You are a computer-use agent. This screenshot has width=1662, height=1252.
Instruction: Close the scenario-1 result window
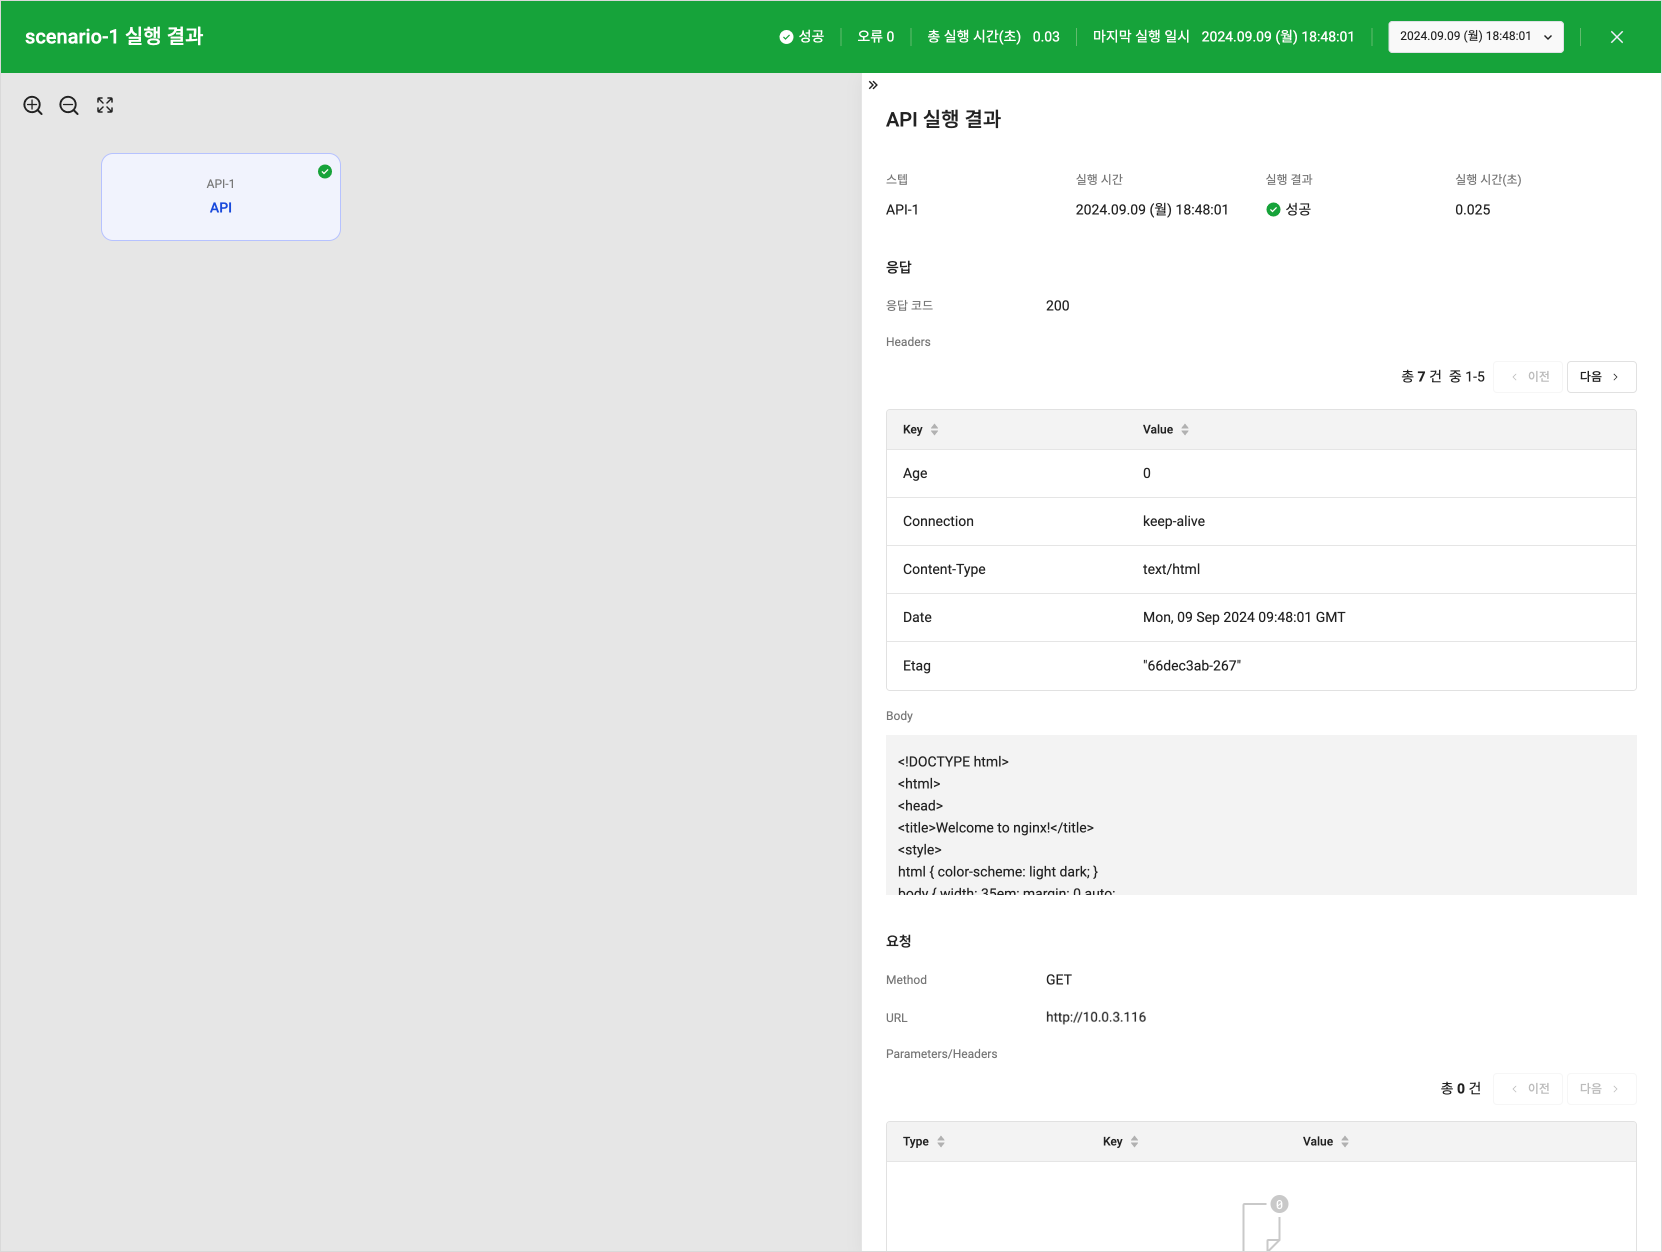[x=1617, y=37]
